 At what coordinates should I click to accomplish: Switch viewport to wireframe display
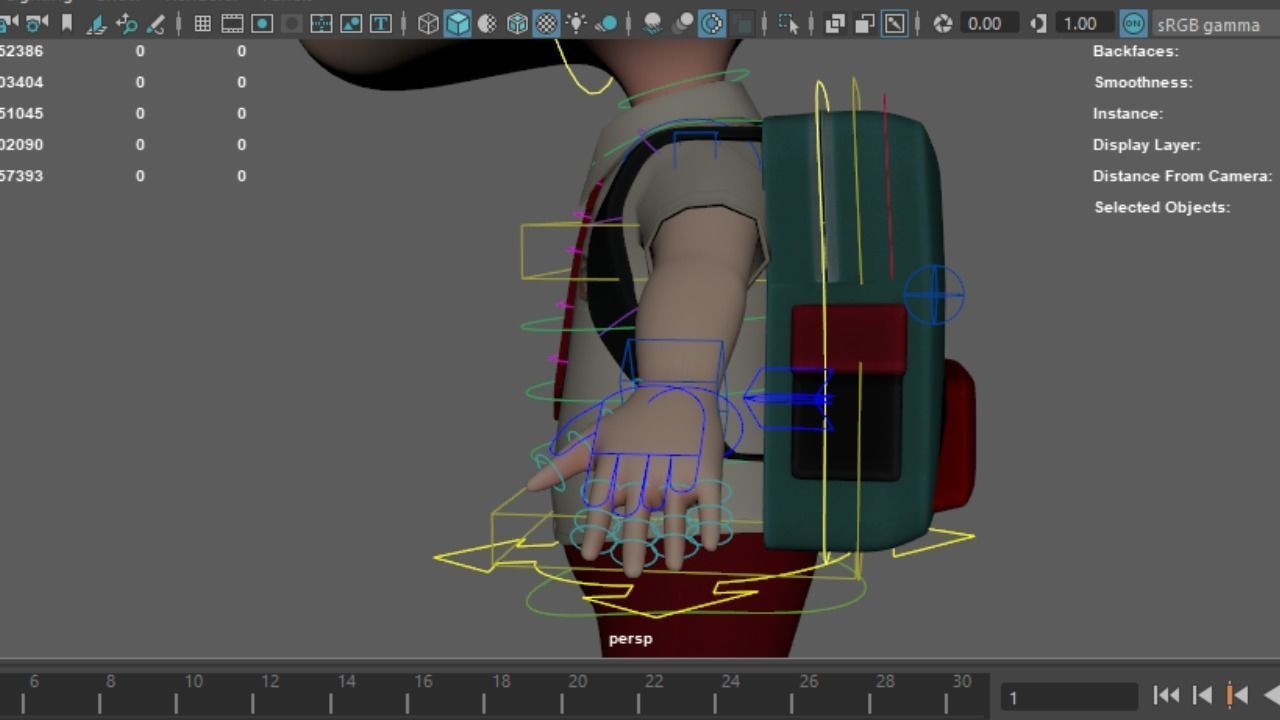(428, 23)
